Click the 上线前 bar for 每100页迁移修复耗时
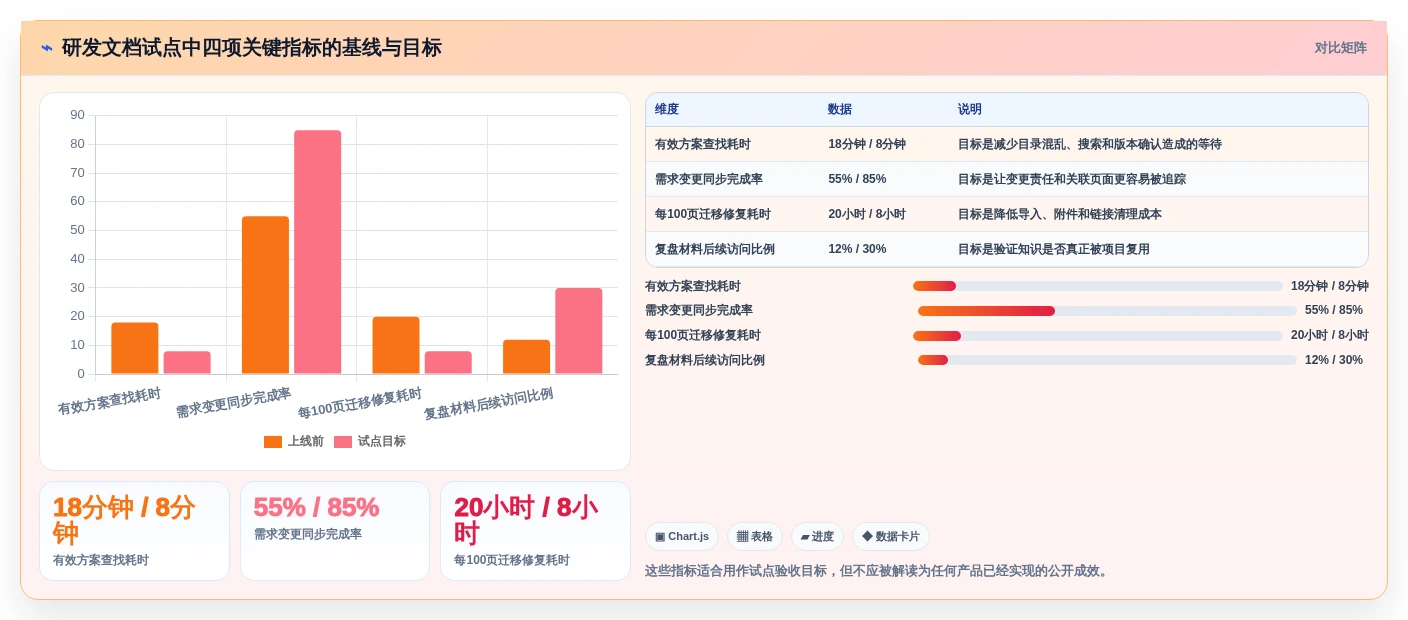Image resolution: width=1408 pixels, height=620 pixels. [396, 345]
